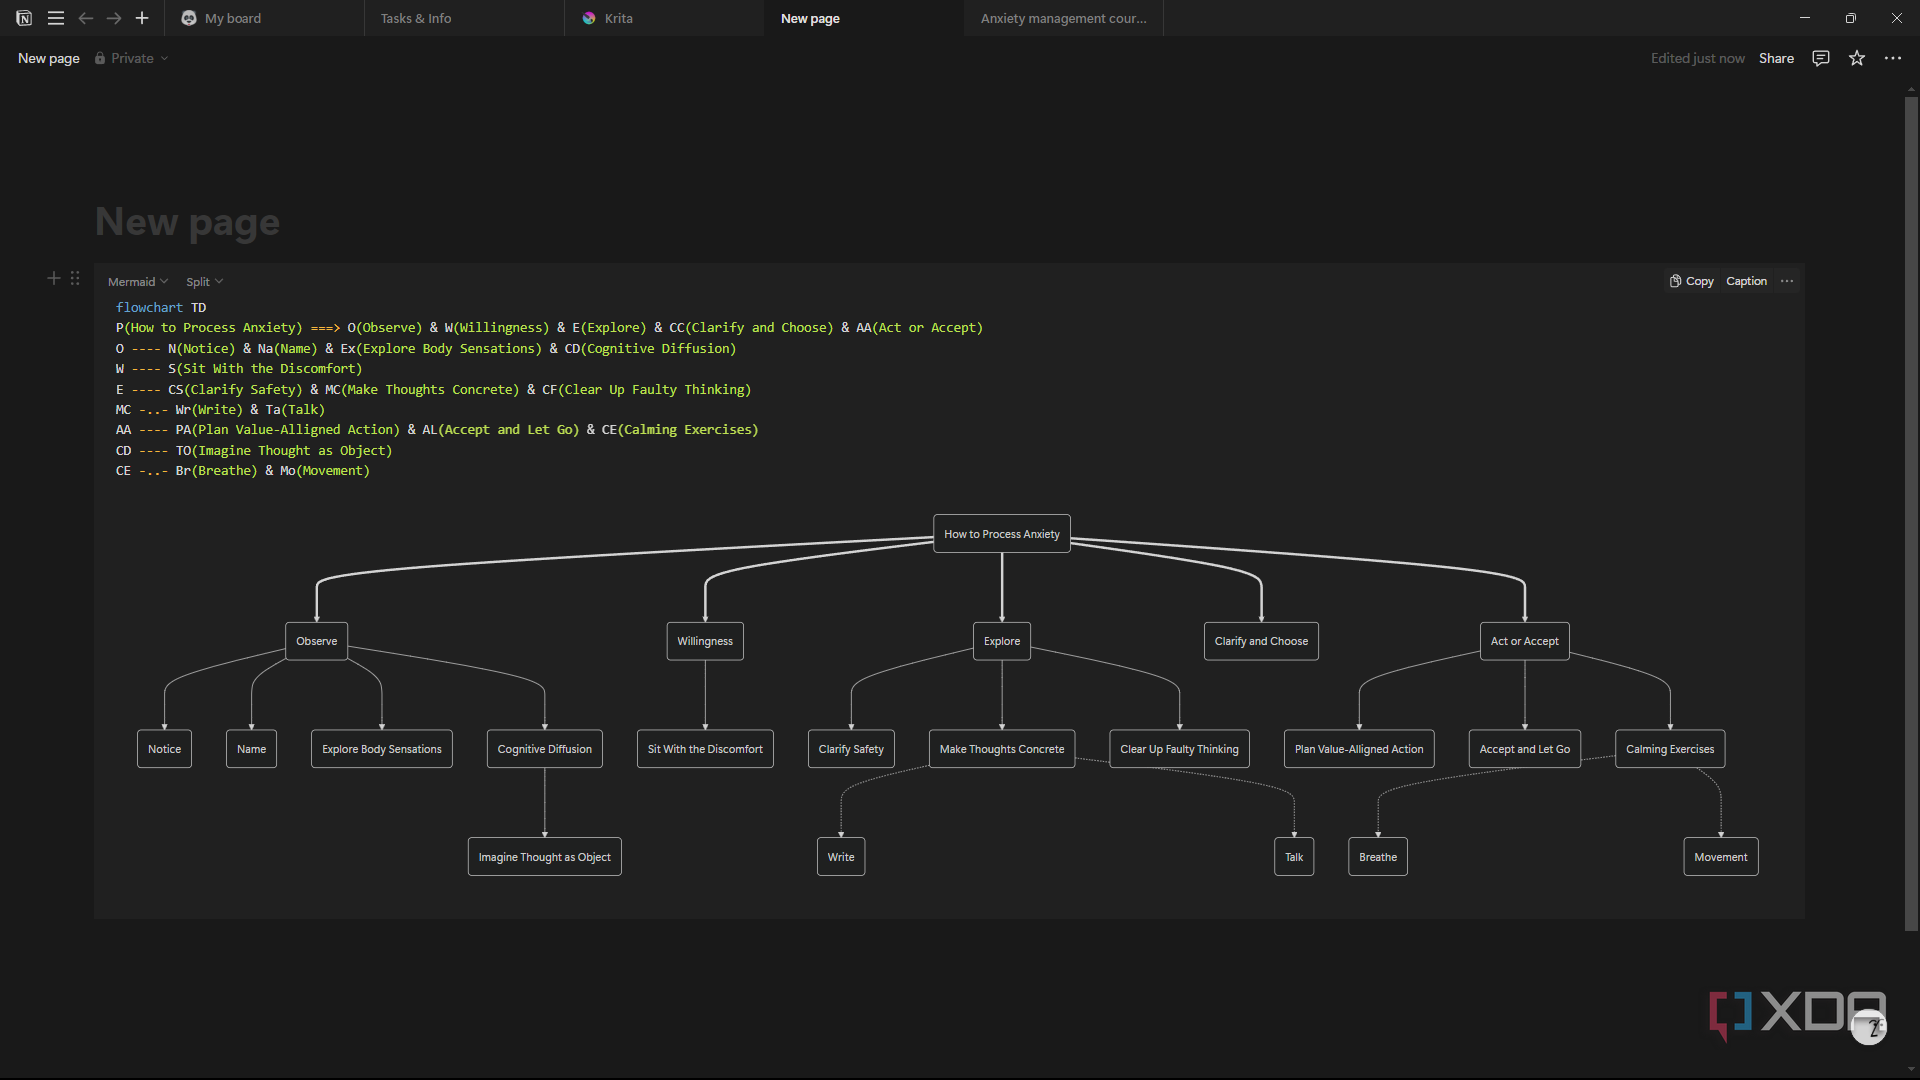Click the 'Breathe' flowchart node

click(1378, 857)
